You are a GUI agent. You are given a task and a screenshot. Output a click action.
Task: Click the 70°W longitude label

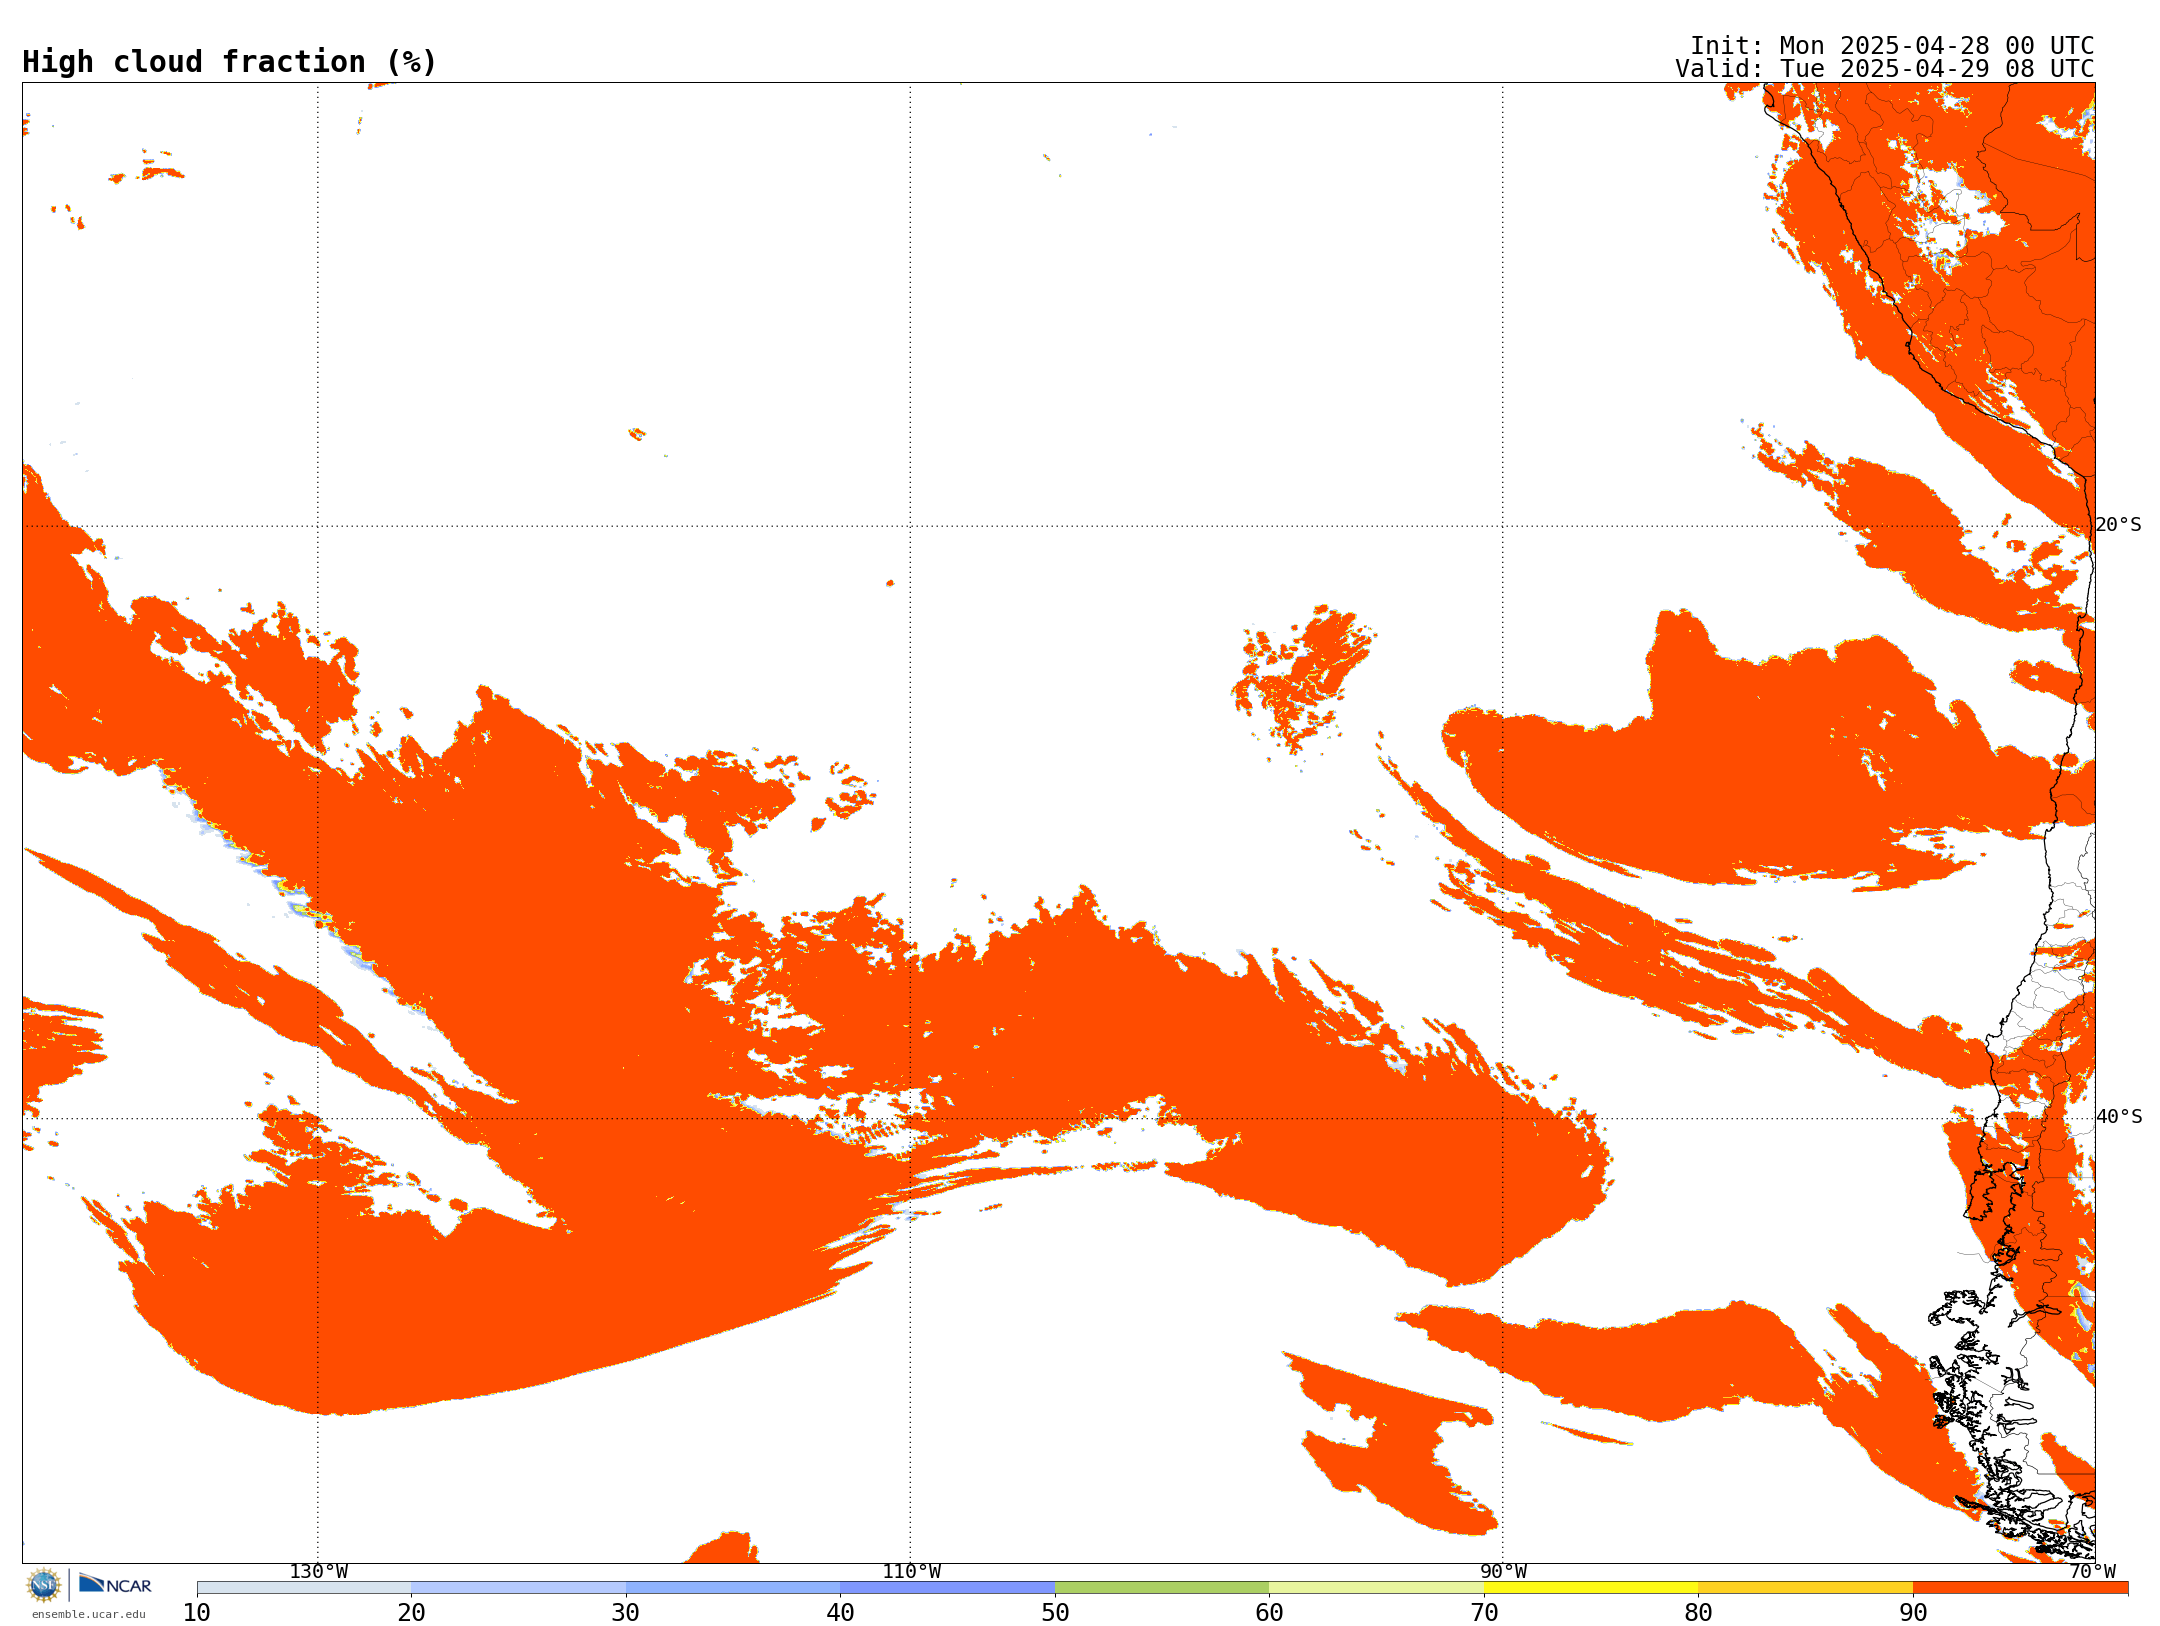(x=2092, y=1572)
